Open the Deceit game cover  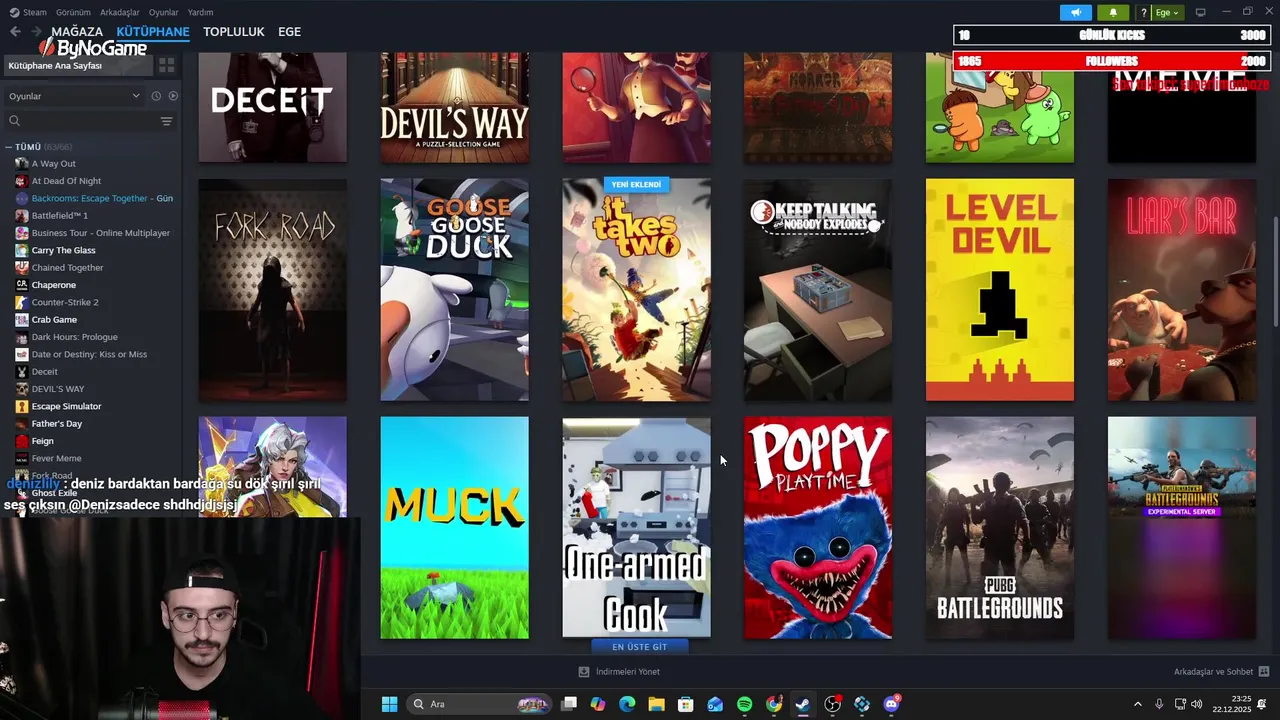pyautogui.click(x=272, y=107)
